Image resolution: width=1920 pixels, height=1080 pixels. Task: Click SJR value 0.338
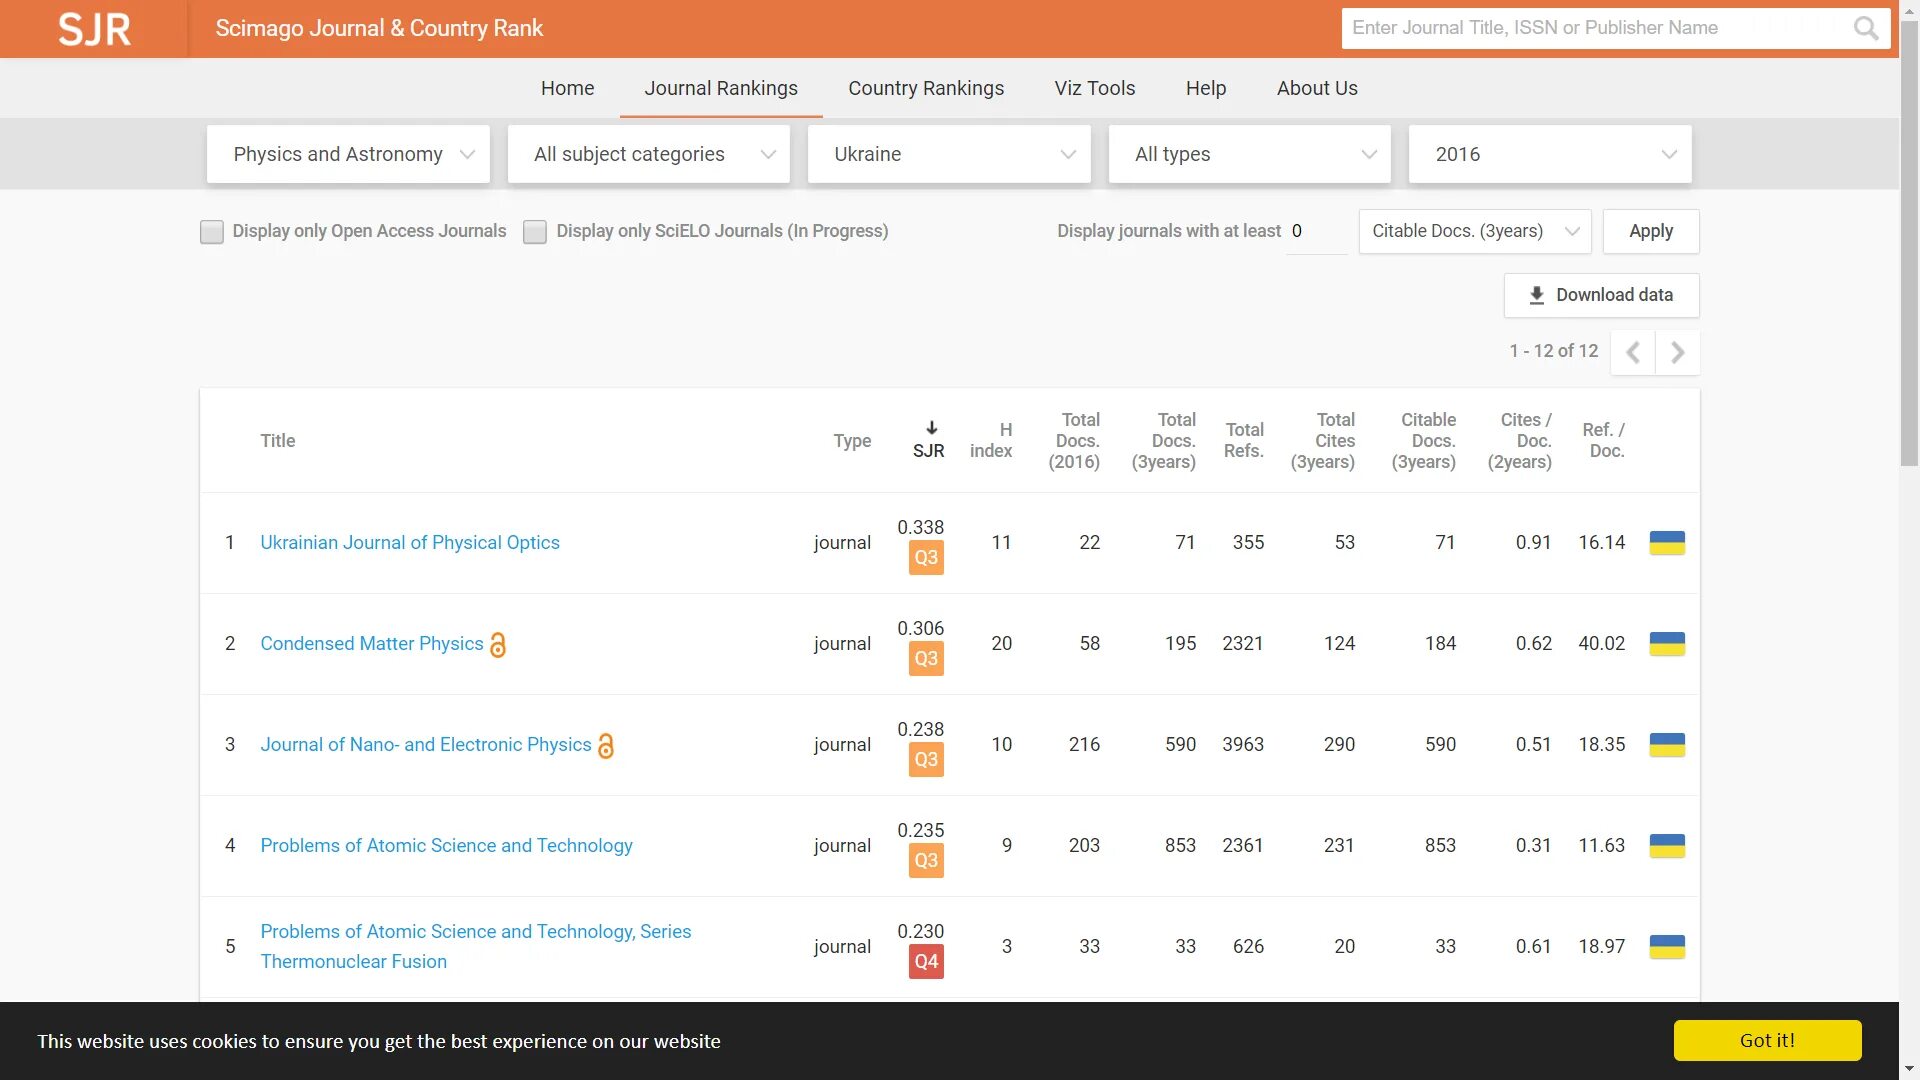pyautogui.click(x=920, y=527)
